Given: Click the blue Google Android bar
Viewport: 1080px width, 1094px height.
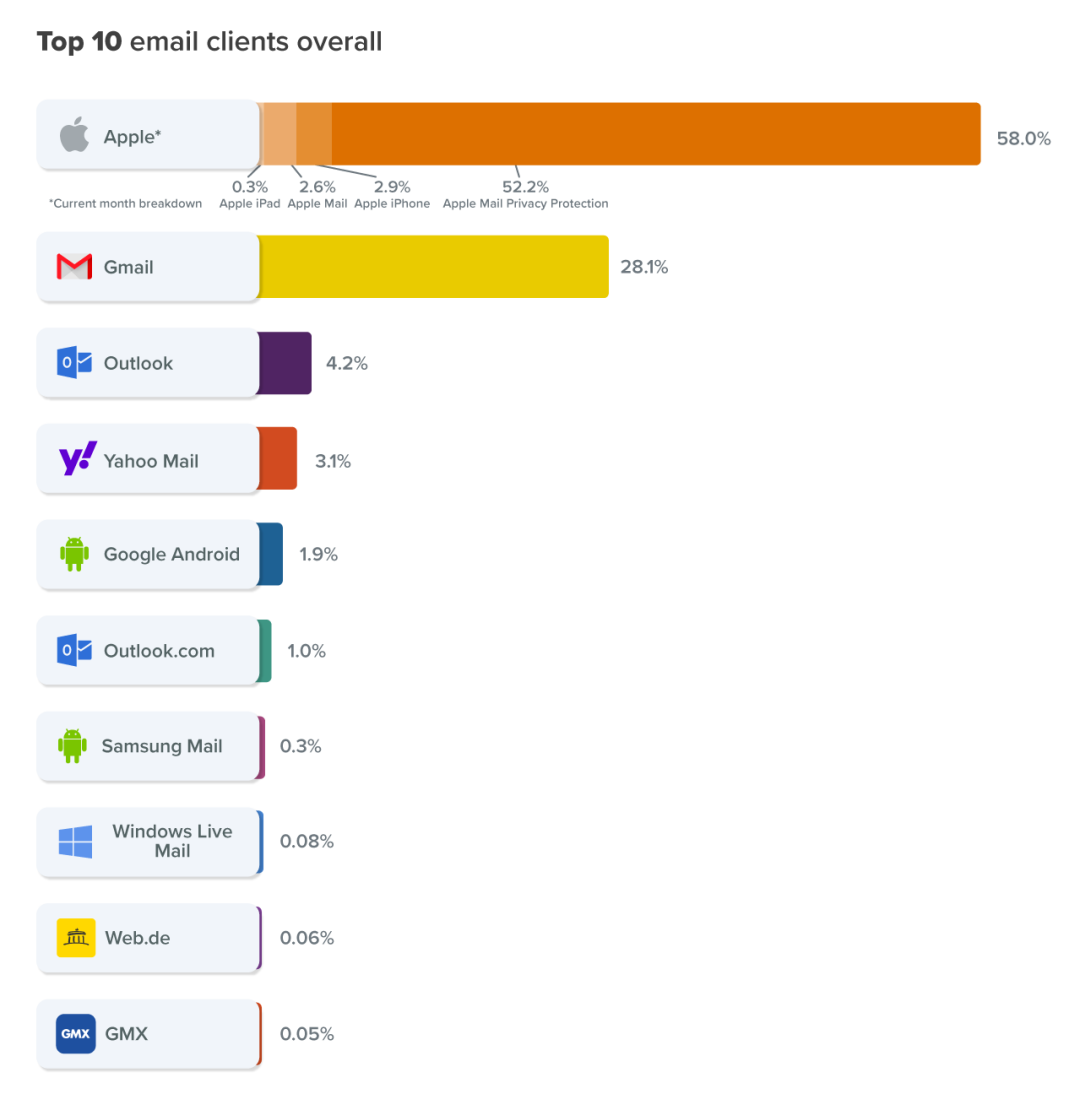Looking at the screenshot, I should click(x=271, y=554).
